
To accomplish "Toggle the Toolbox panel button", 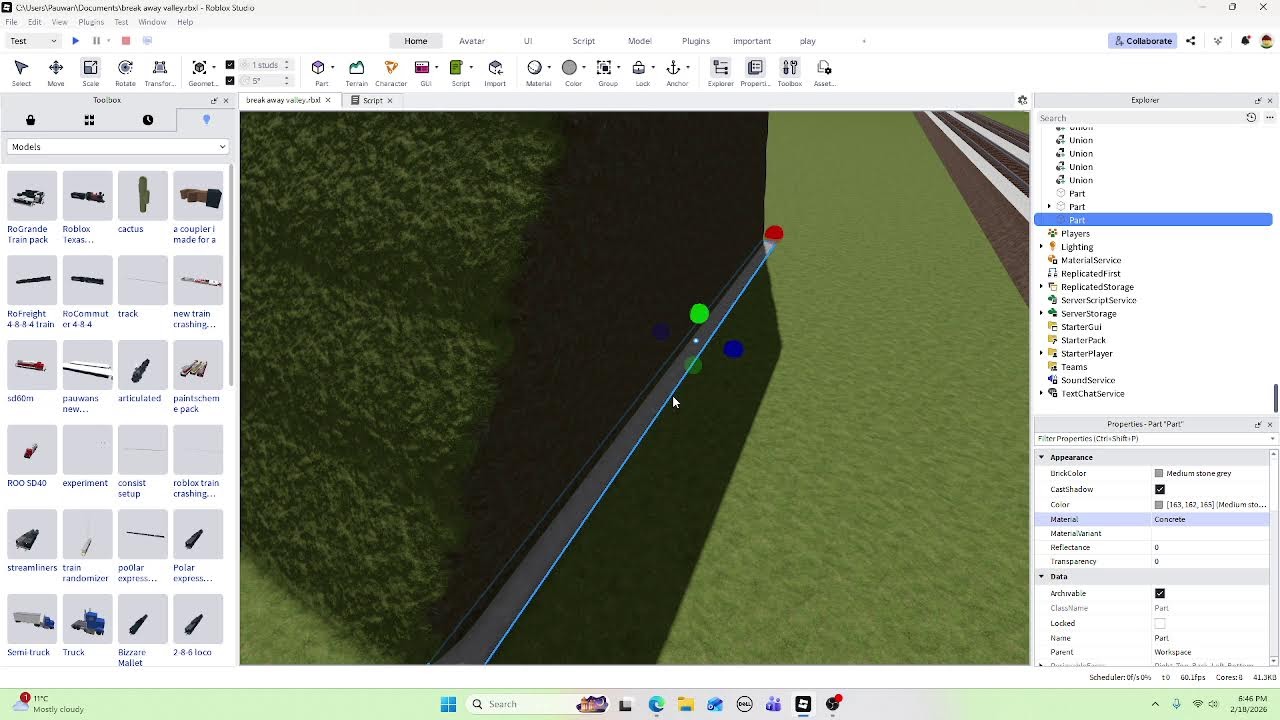I will point(790,72).
